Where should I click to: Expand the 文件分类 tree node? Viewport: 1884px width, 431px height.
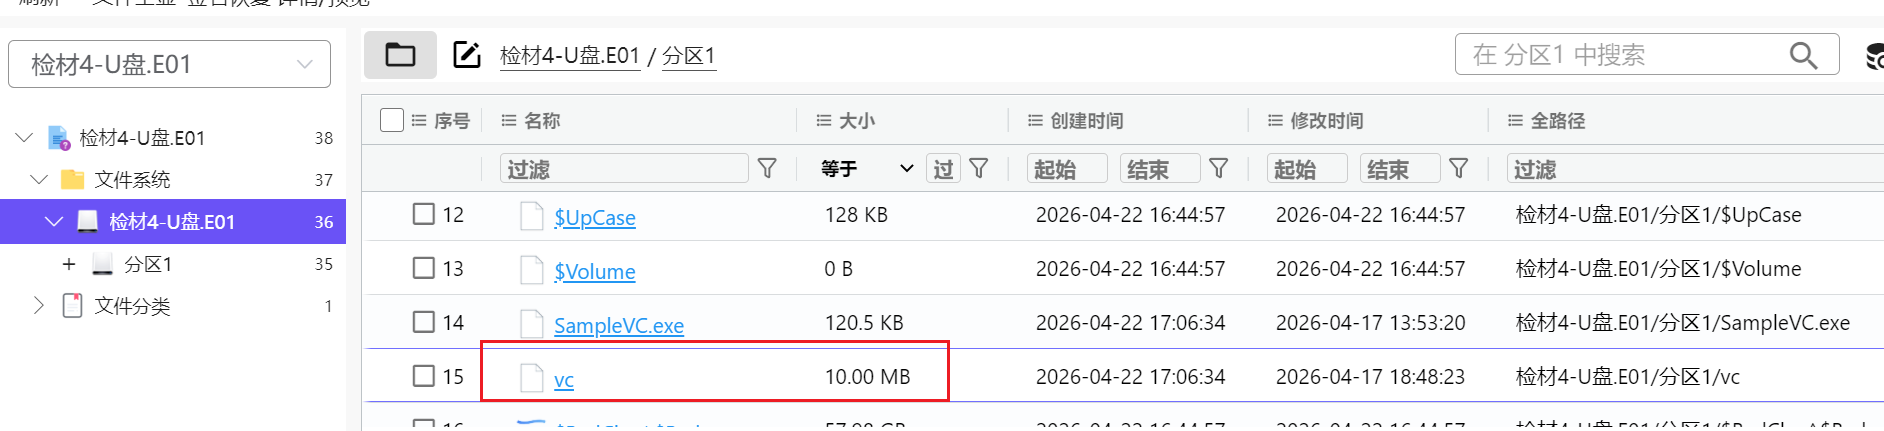(x=39, y=306)
